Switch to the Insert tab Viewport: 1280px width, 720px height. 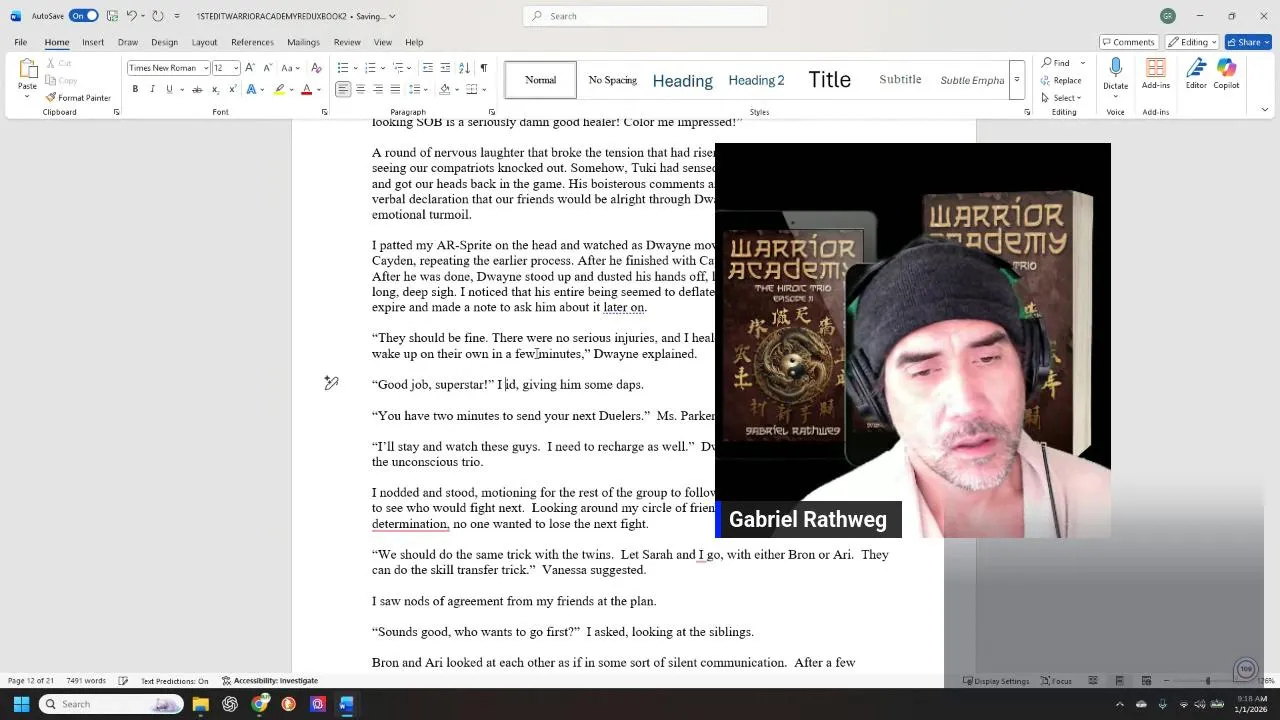(x=93, y=42)
